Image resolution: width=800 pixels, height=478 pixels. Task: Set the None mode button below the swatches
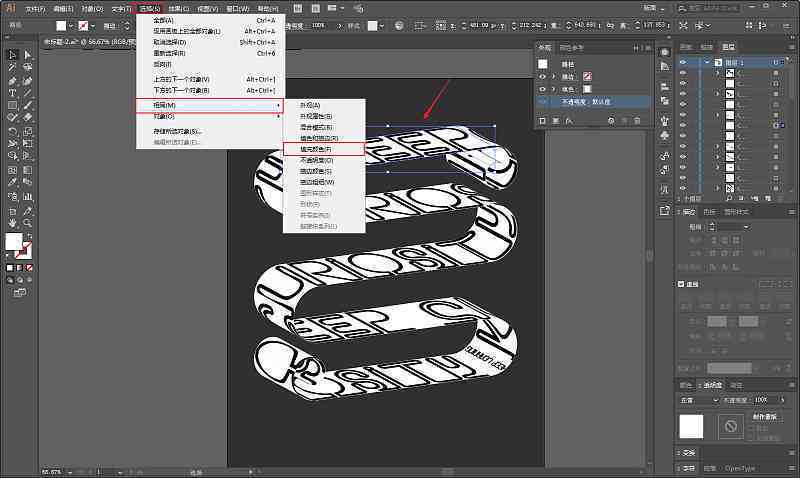coord(29,267)
